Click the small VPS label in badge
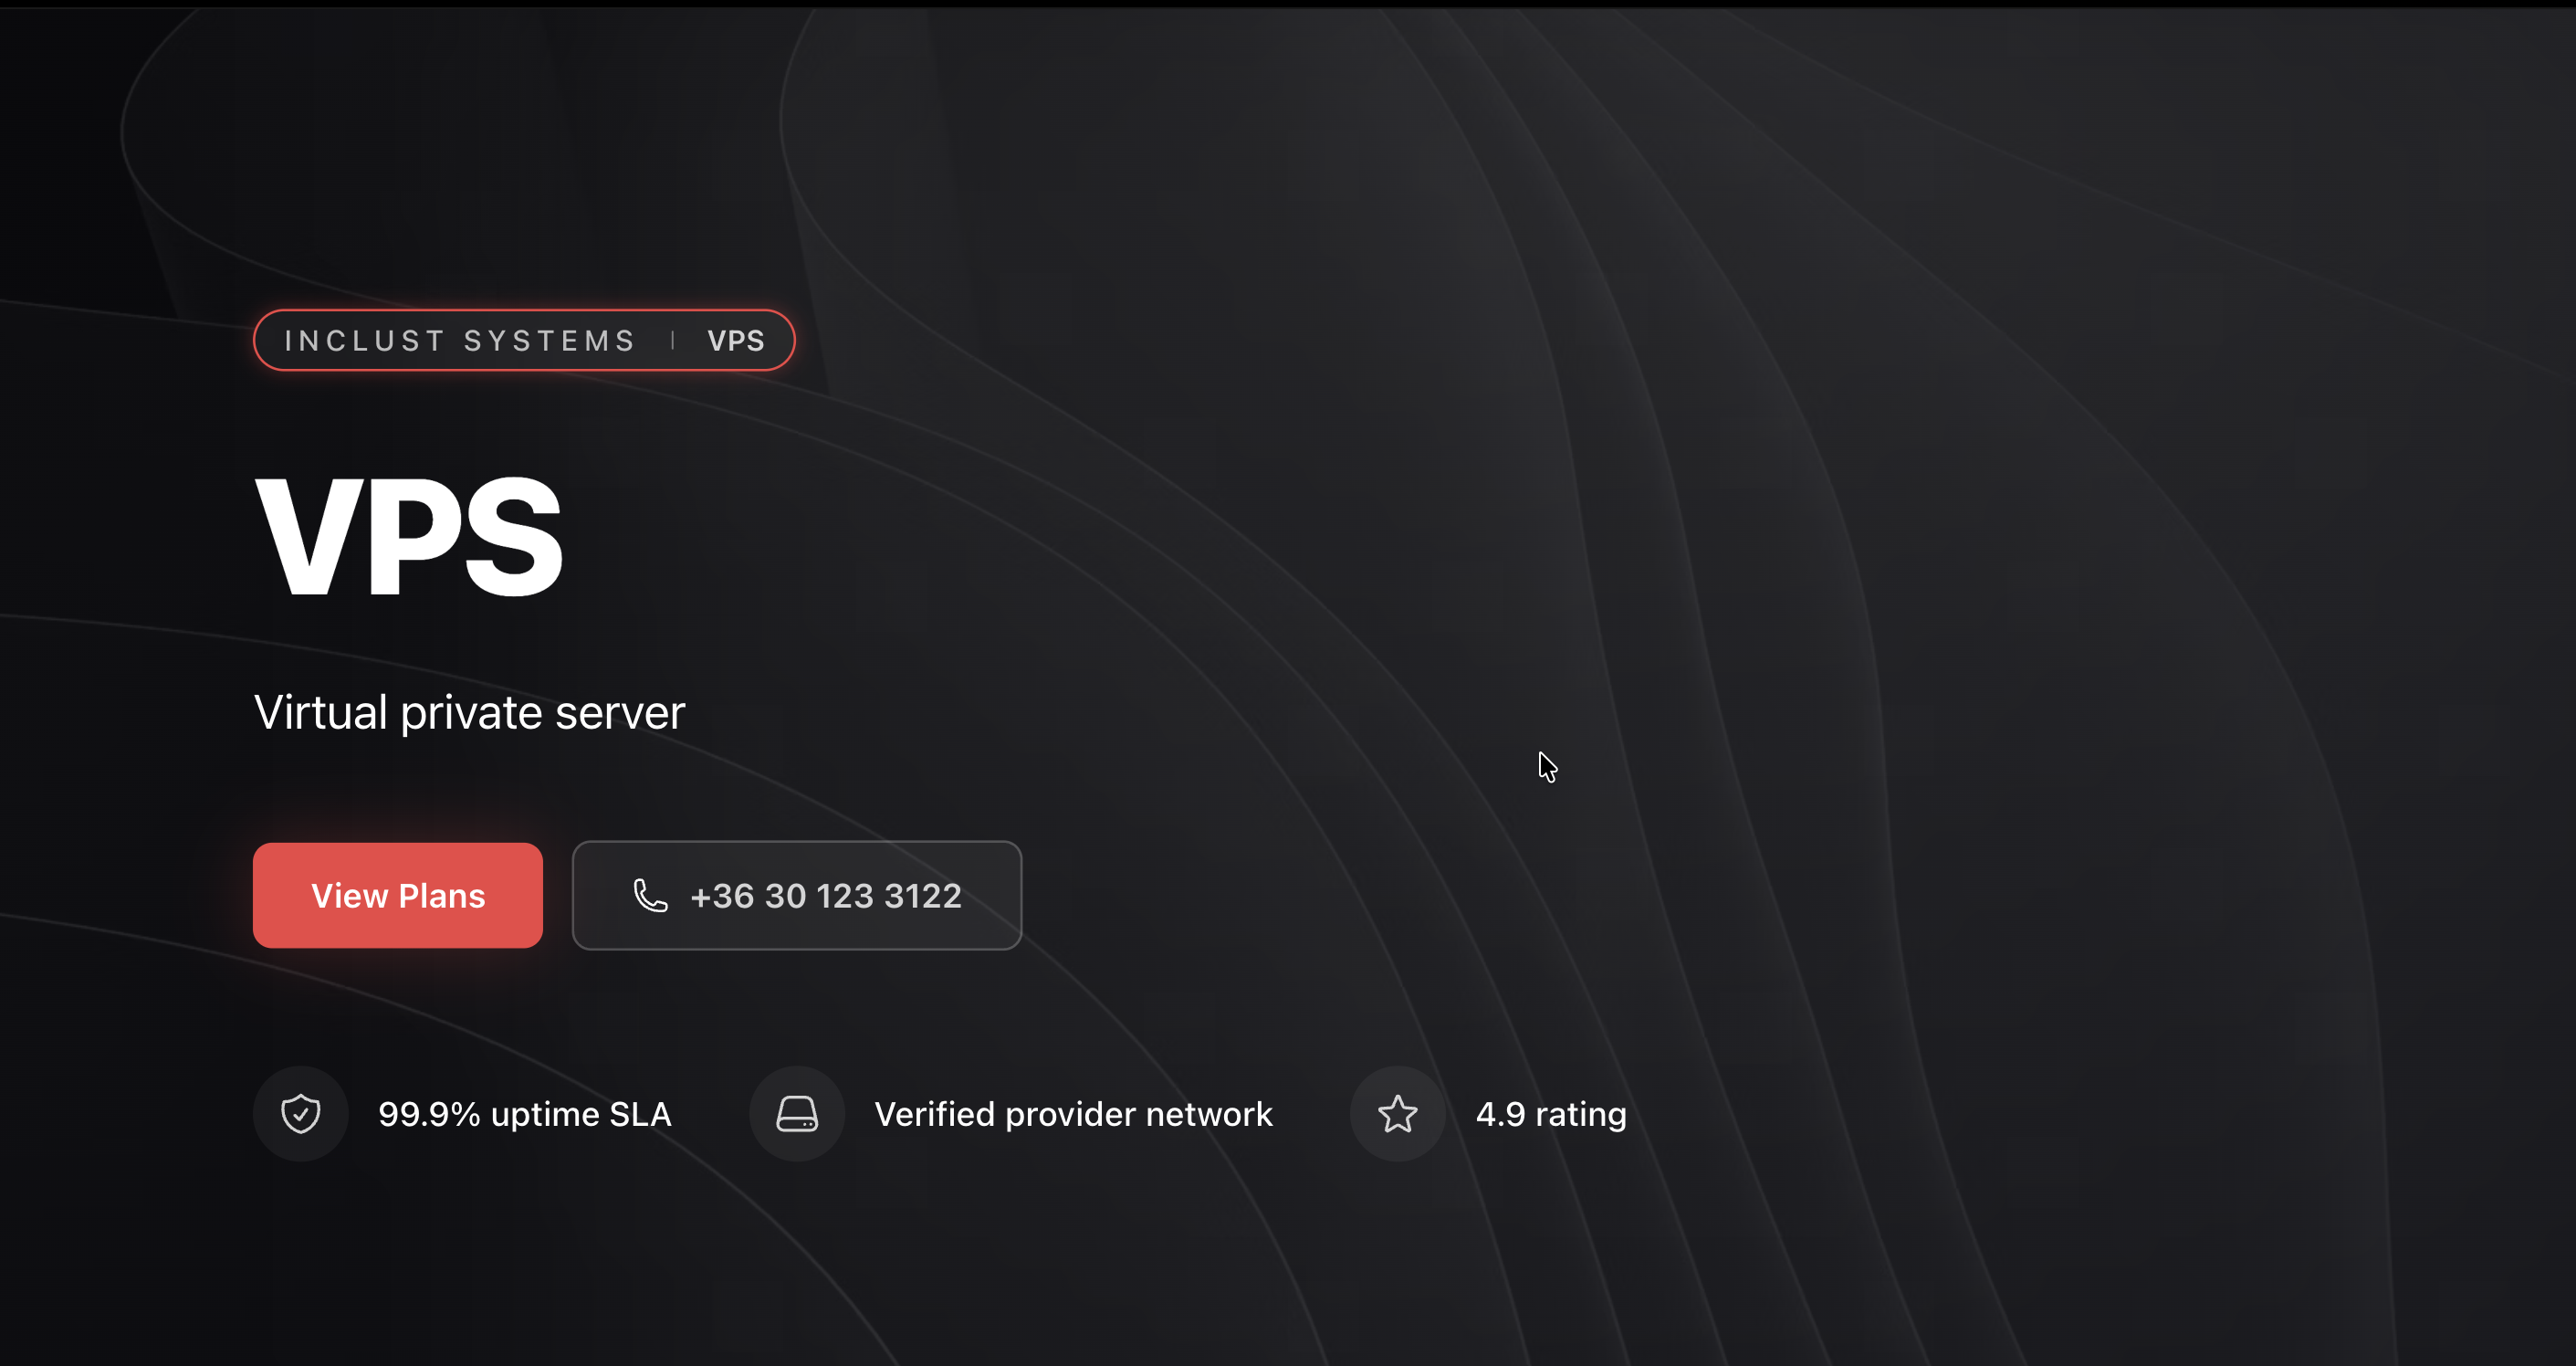 click(736, 341)
